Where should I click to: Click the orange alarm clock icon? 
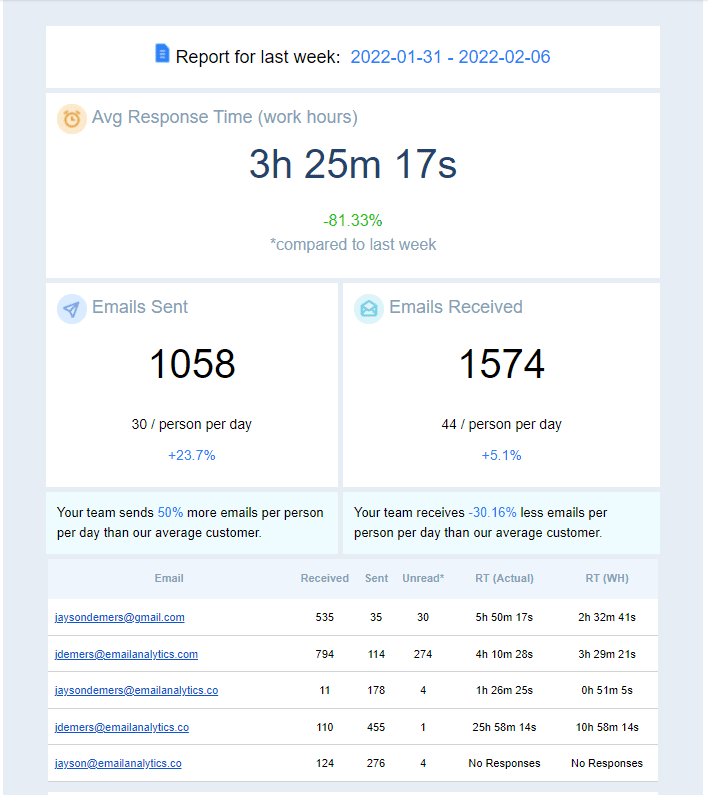click(x=72, y=119)
